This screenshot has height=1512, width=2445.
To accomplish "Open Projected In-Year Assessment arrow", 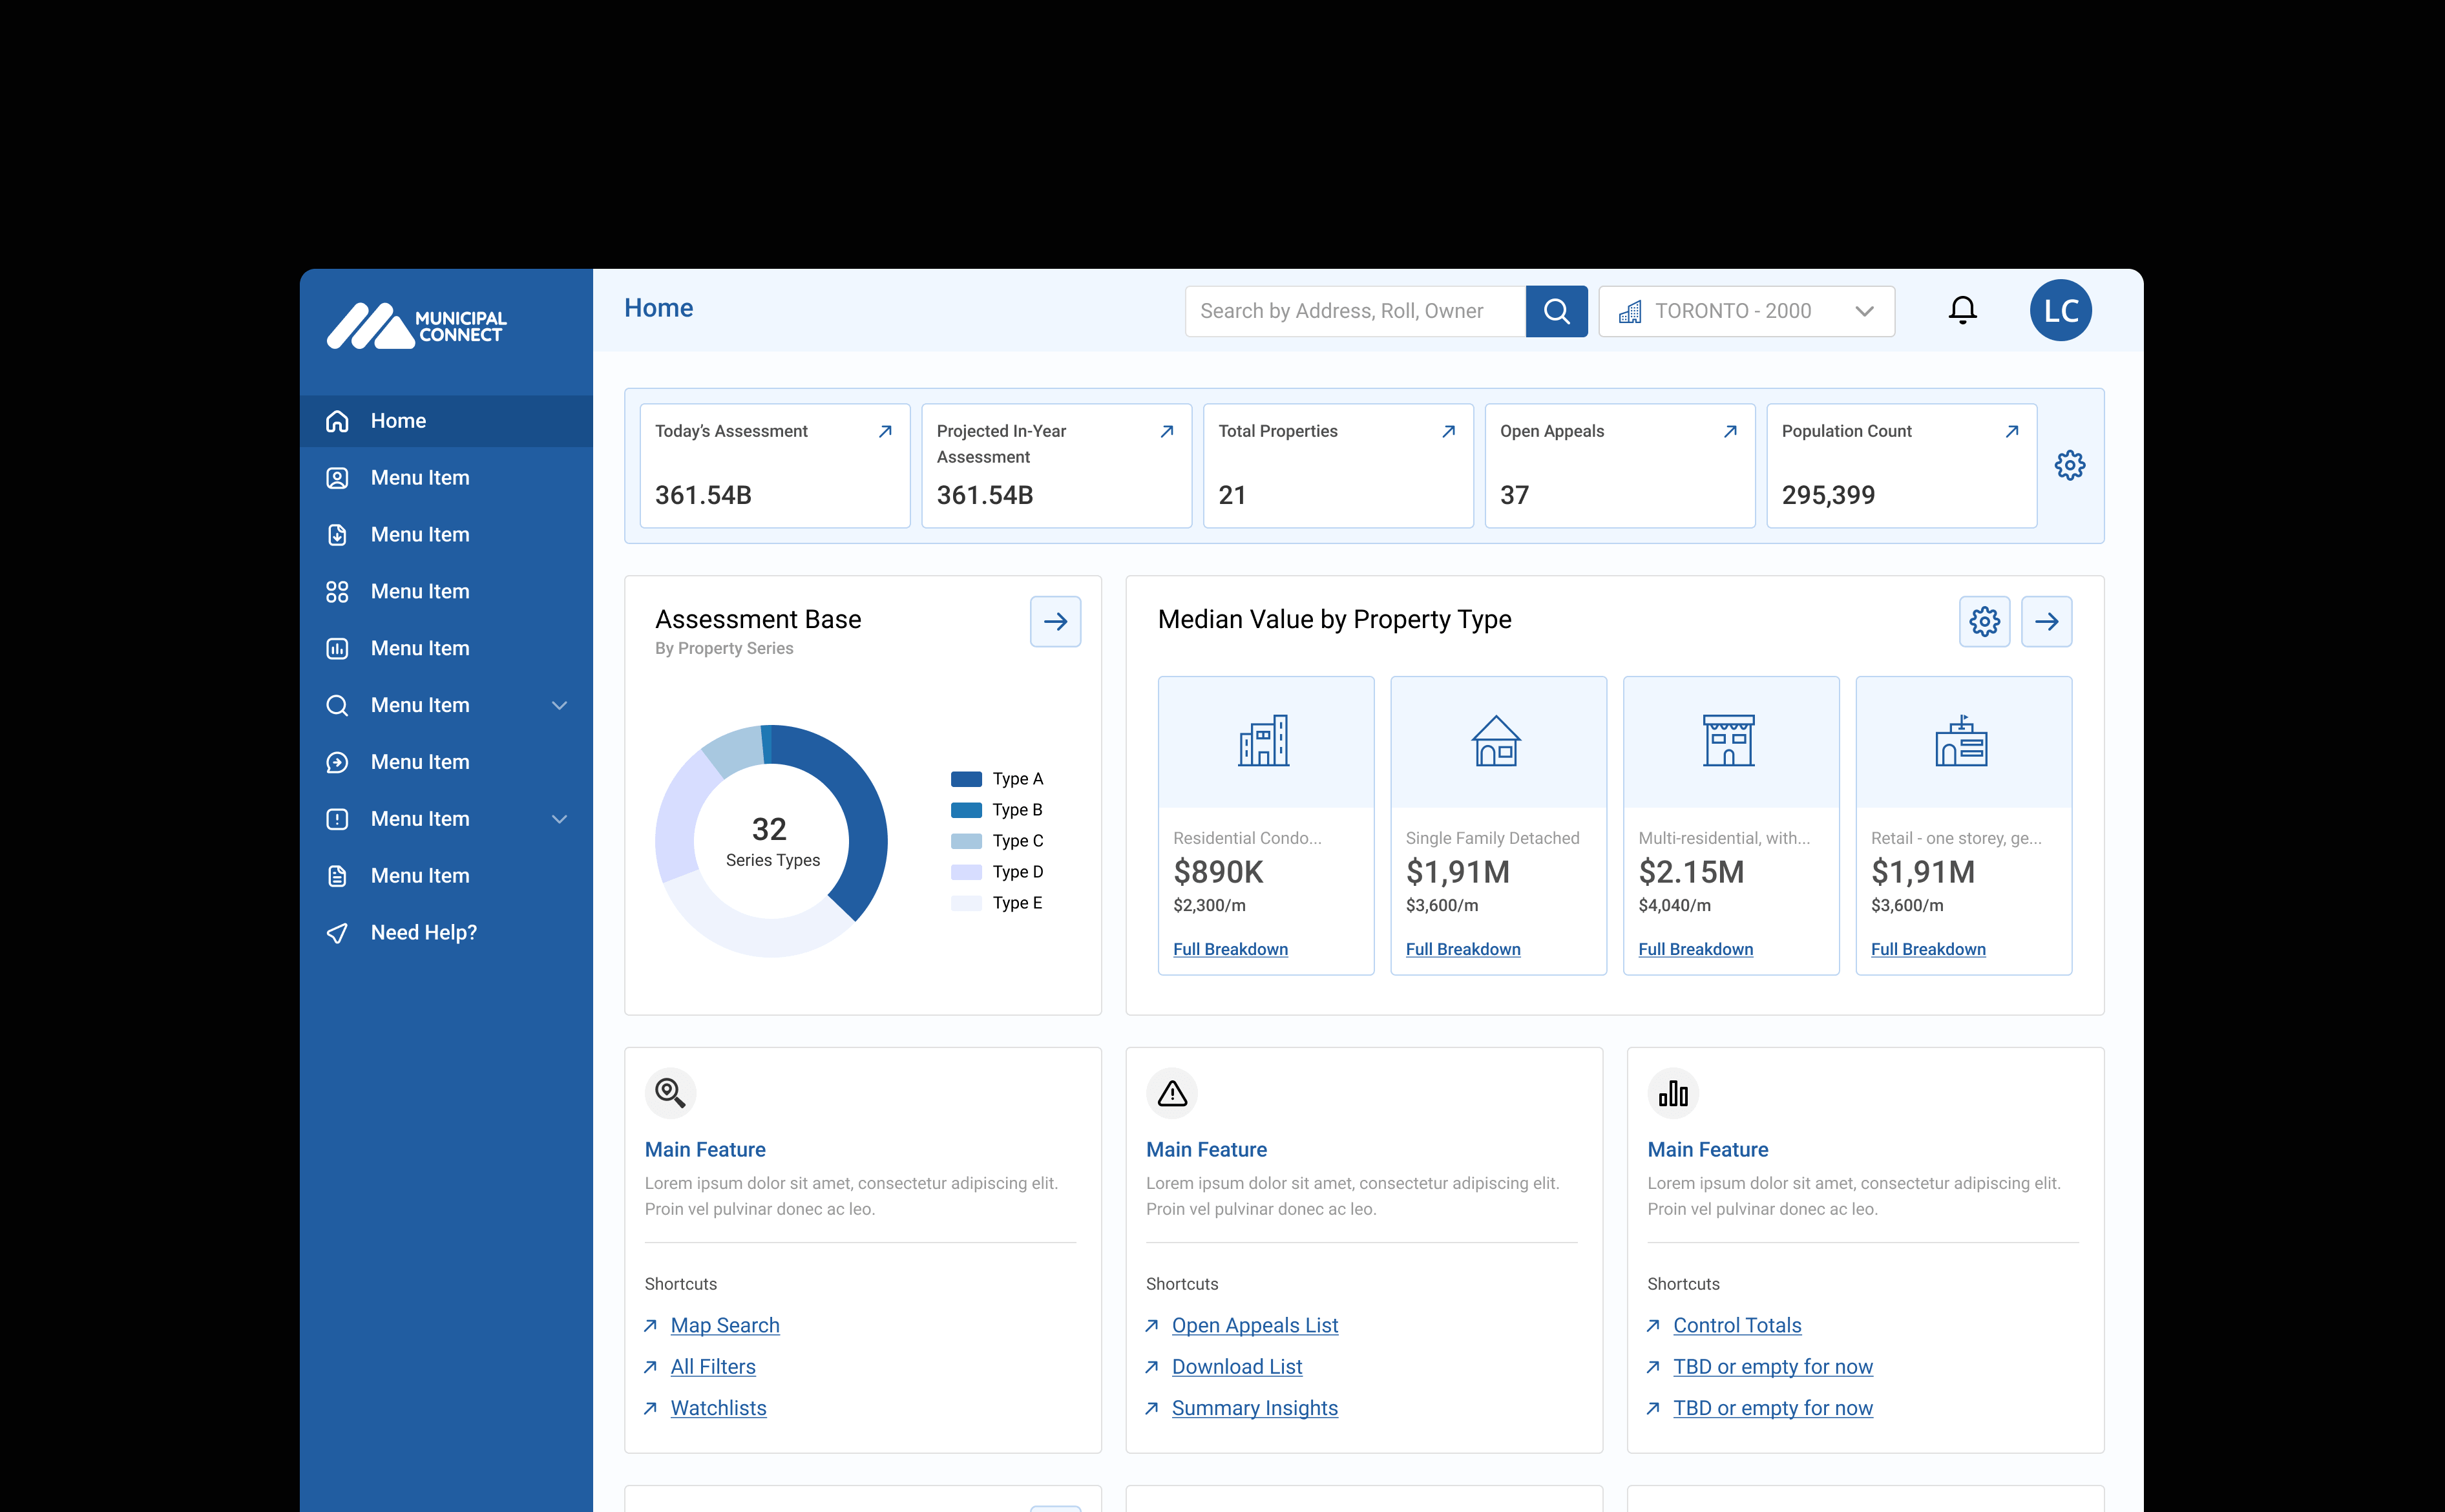I will [1167, 431].
